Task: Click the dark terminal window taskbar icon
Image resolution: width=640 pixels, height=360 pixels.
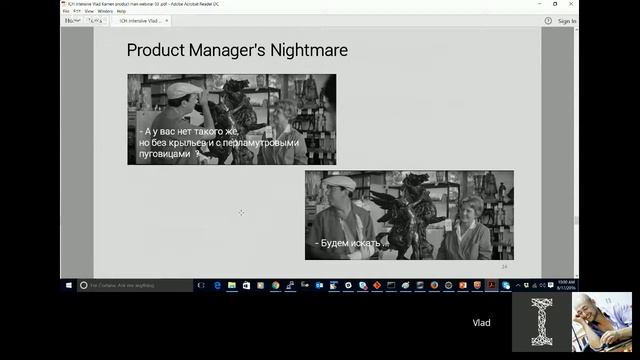Action: 391,285
